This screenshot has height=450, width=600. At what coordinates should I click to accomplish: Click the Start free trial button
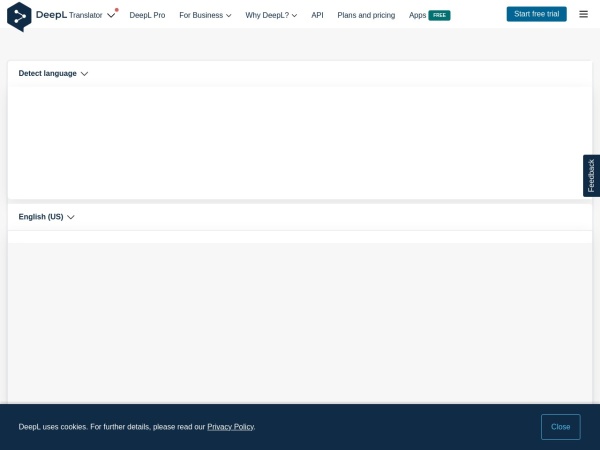click(536, 14)
